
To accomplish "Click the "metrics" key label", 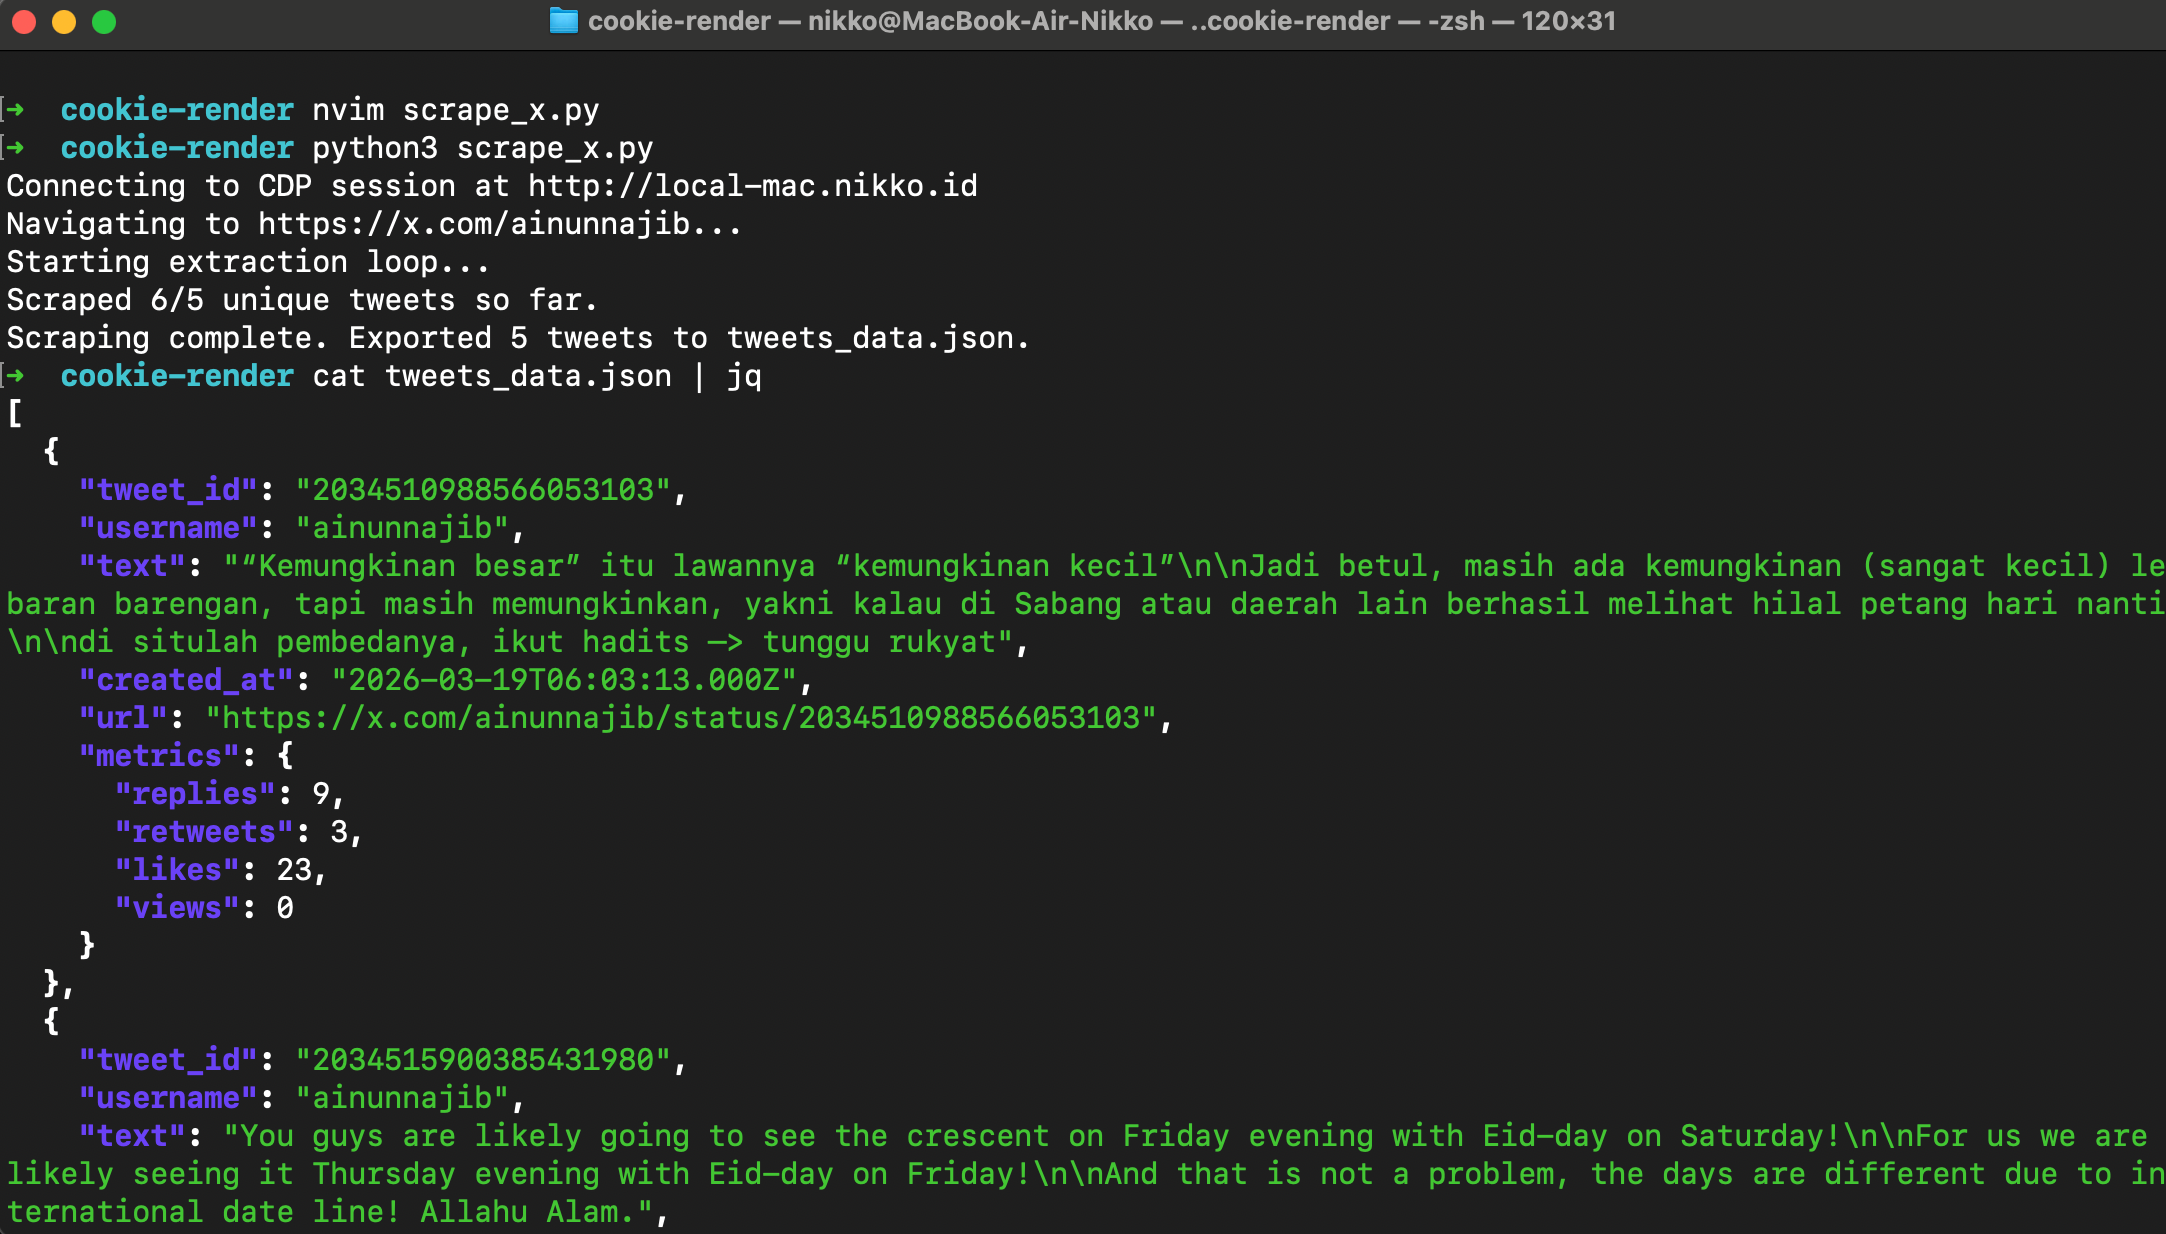I will 159,755.
